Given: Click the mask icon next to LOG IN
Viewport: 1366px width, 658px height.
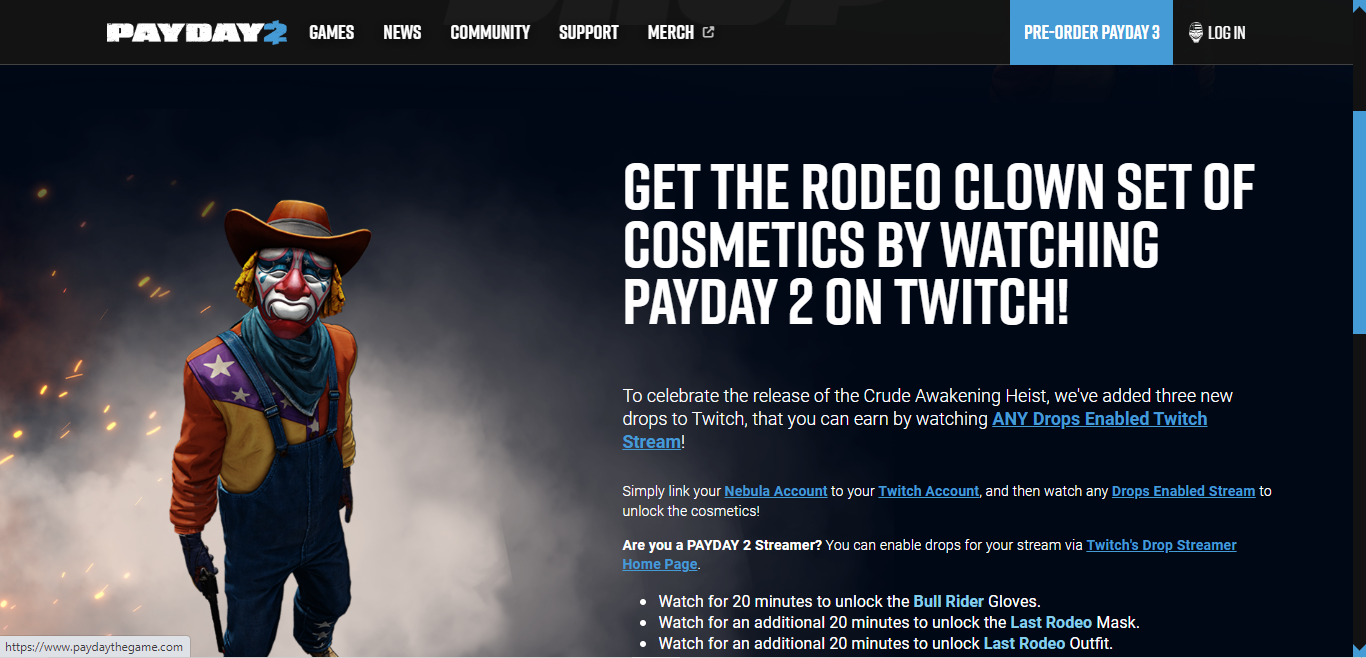Looking at the screenshot, I should click(1195, 32).
